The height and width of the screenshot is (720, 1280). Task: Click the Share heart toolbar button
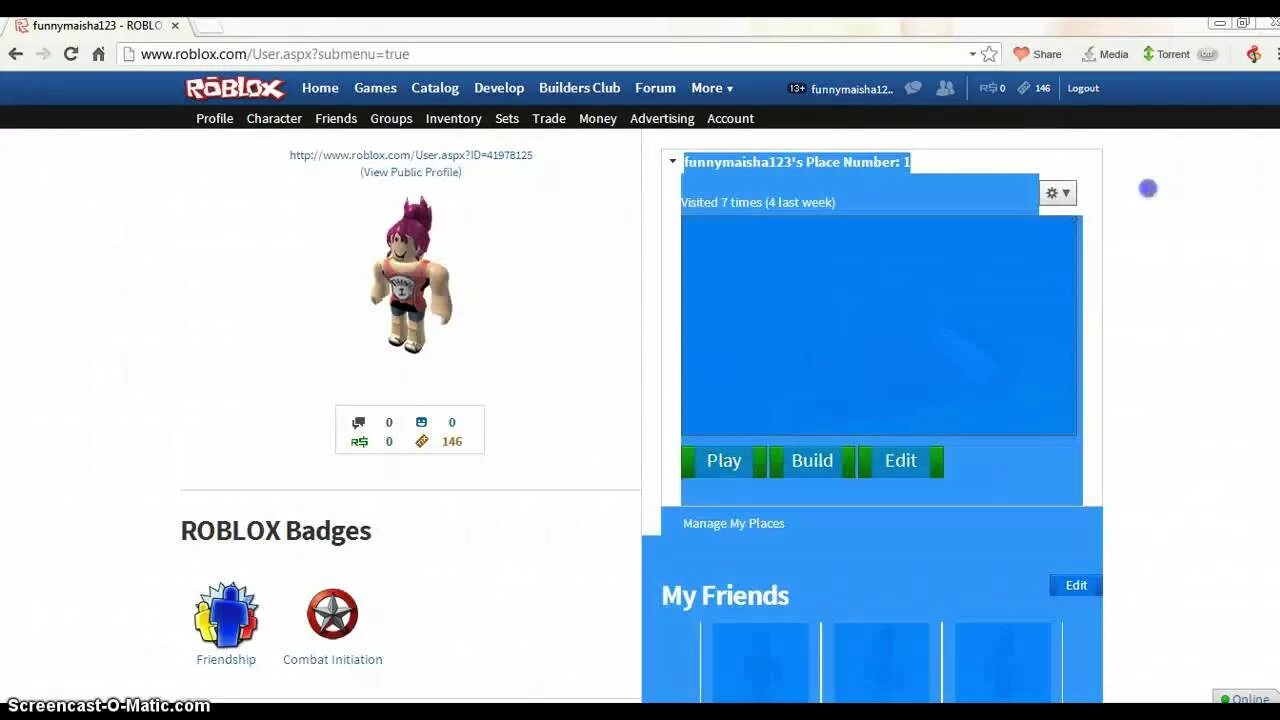(x=1037, y=54)
